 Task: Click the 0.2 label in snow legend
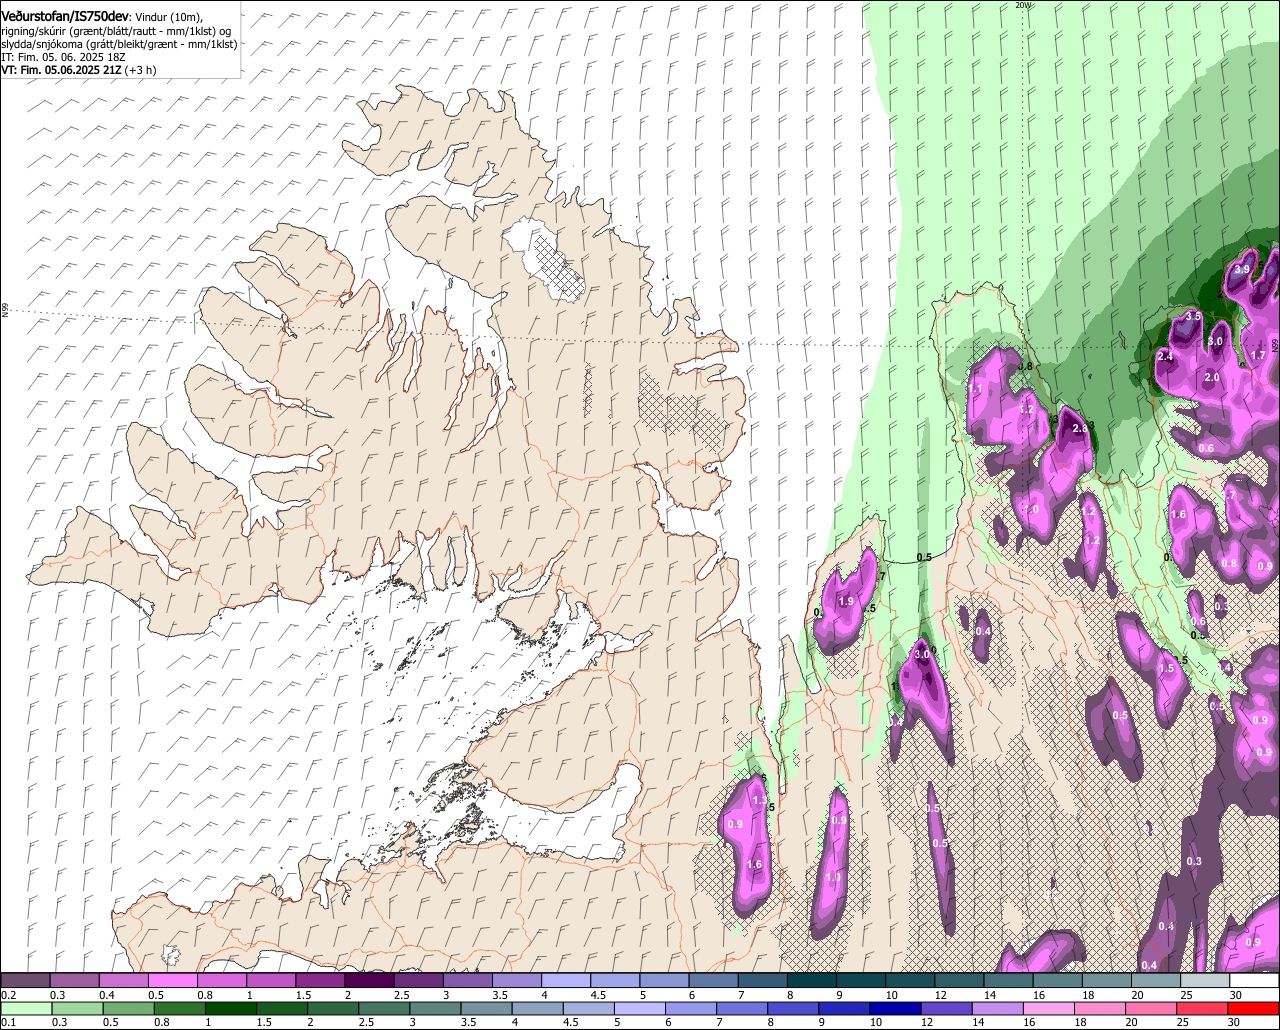[8, 995]
